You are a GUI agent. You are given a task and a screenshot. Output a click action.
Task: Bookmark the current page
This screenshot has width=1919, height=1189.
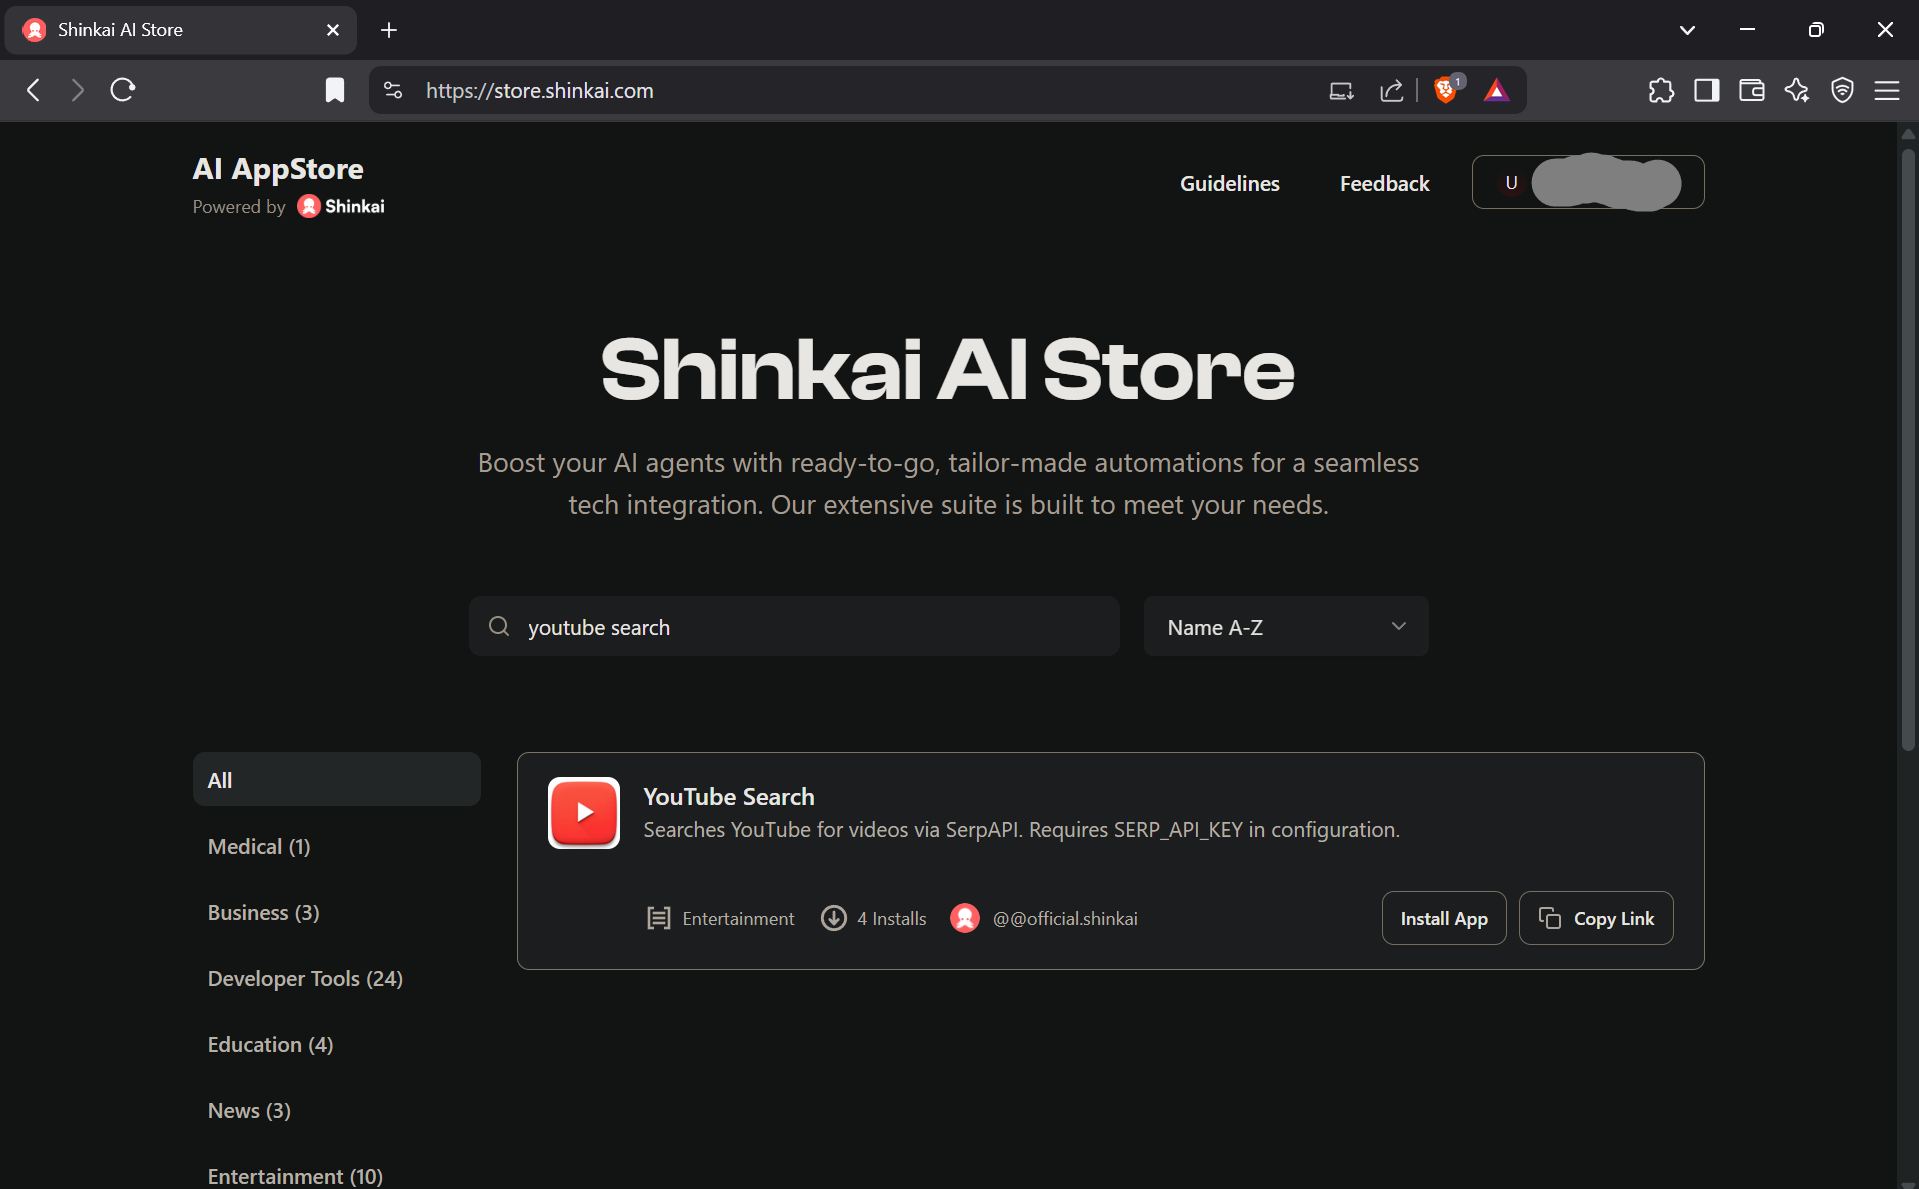point(334,90)
